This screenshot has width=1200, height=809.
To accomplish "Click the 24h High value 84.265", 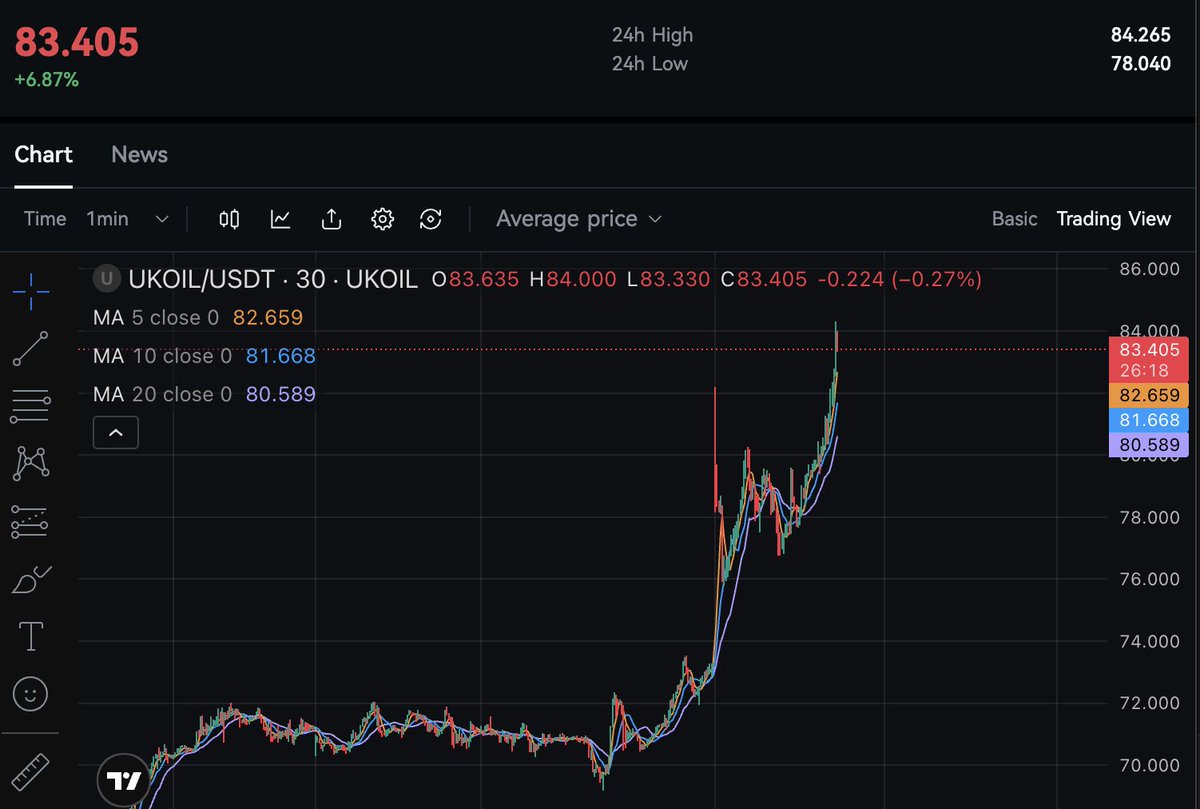I will coord(1140,35).
